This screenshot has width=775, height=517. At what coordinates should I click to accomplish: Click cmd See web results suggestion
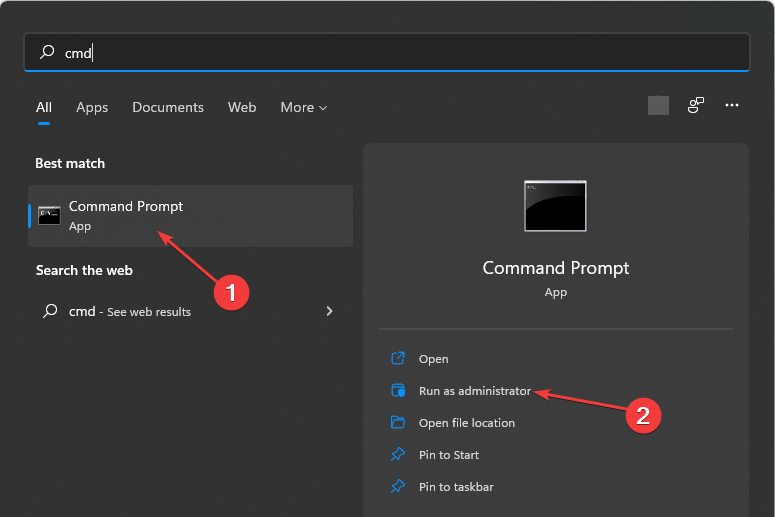tap(130, 311)
